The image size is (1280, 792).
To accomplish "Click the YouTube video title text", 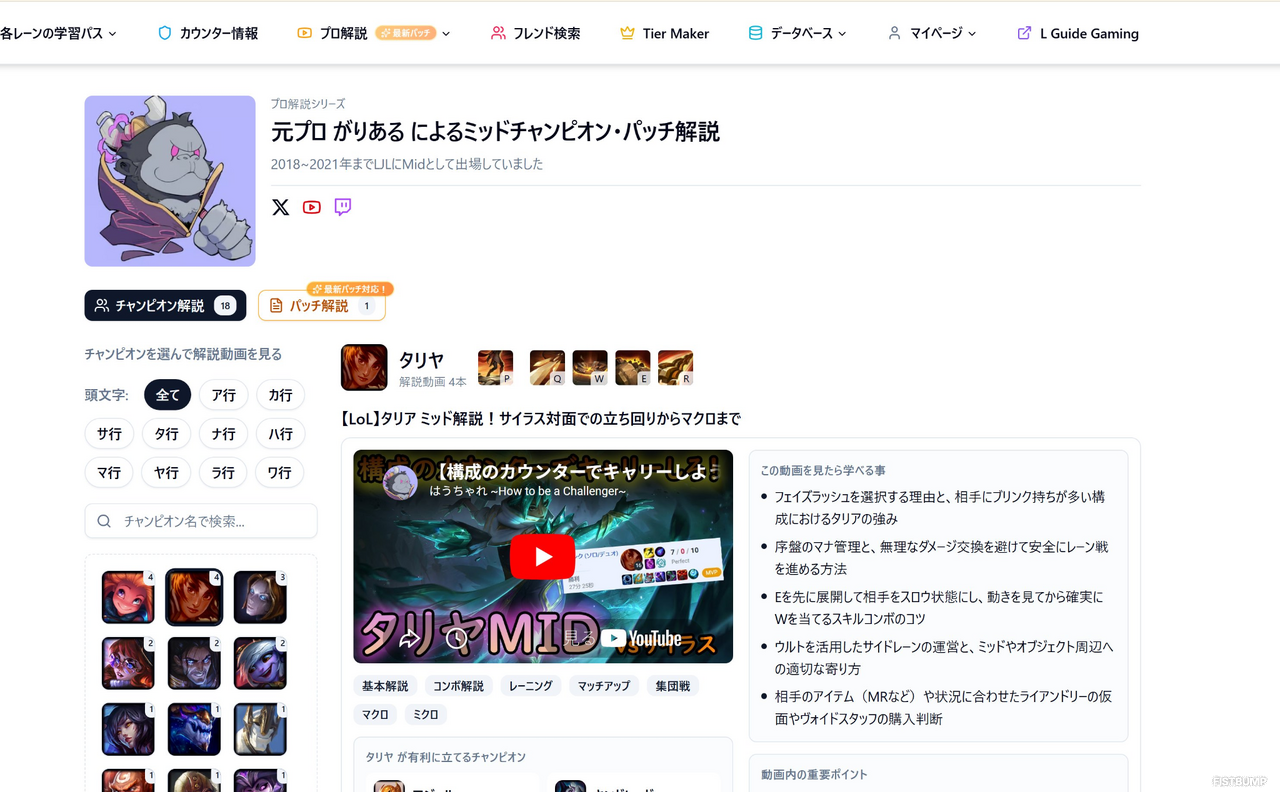I will (x=576, y=470).
